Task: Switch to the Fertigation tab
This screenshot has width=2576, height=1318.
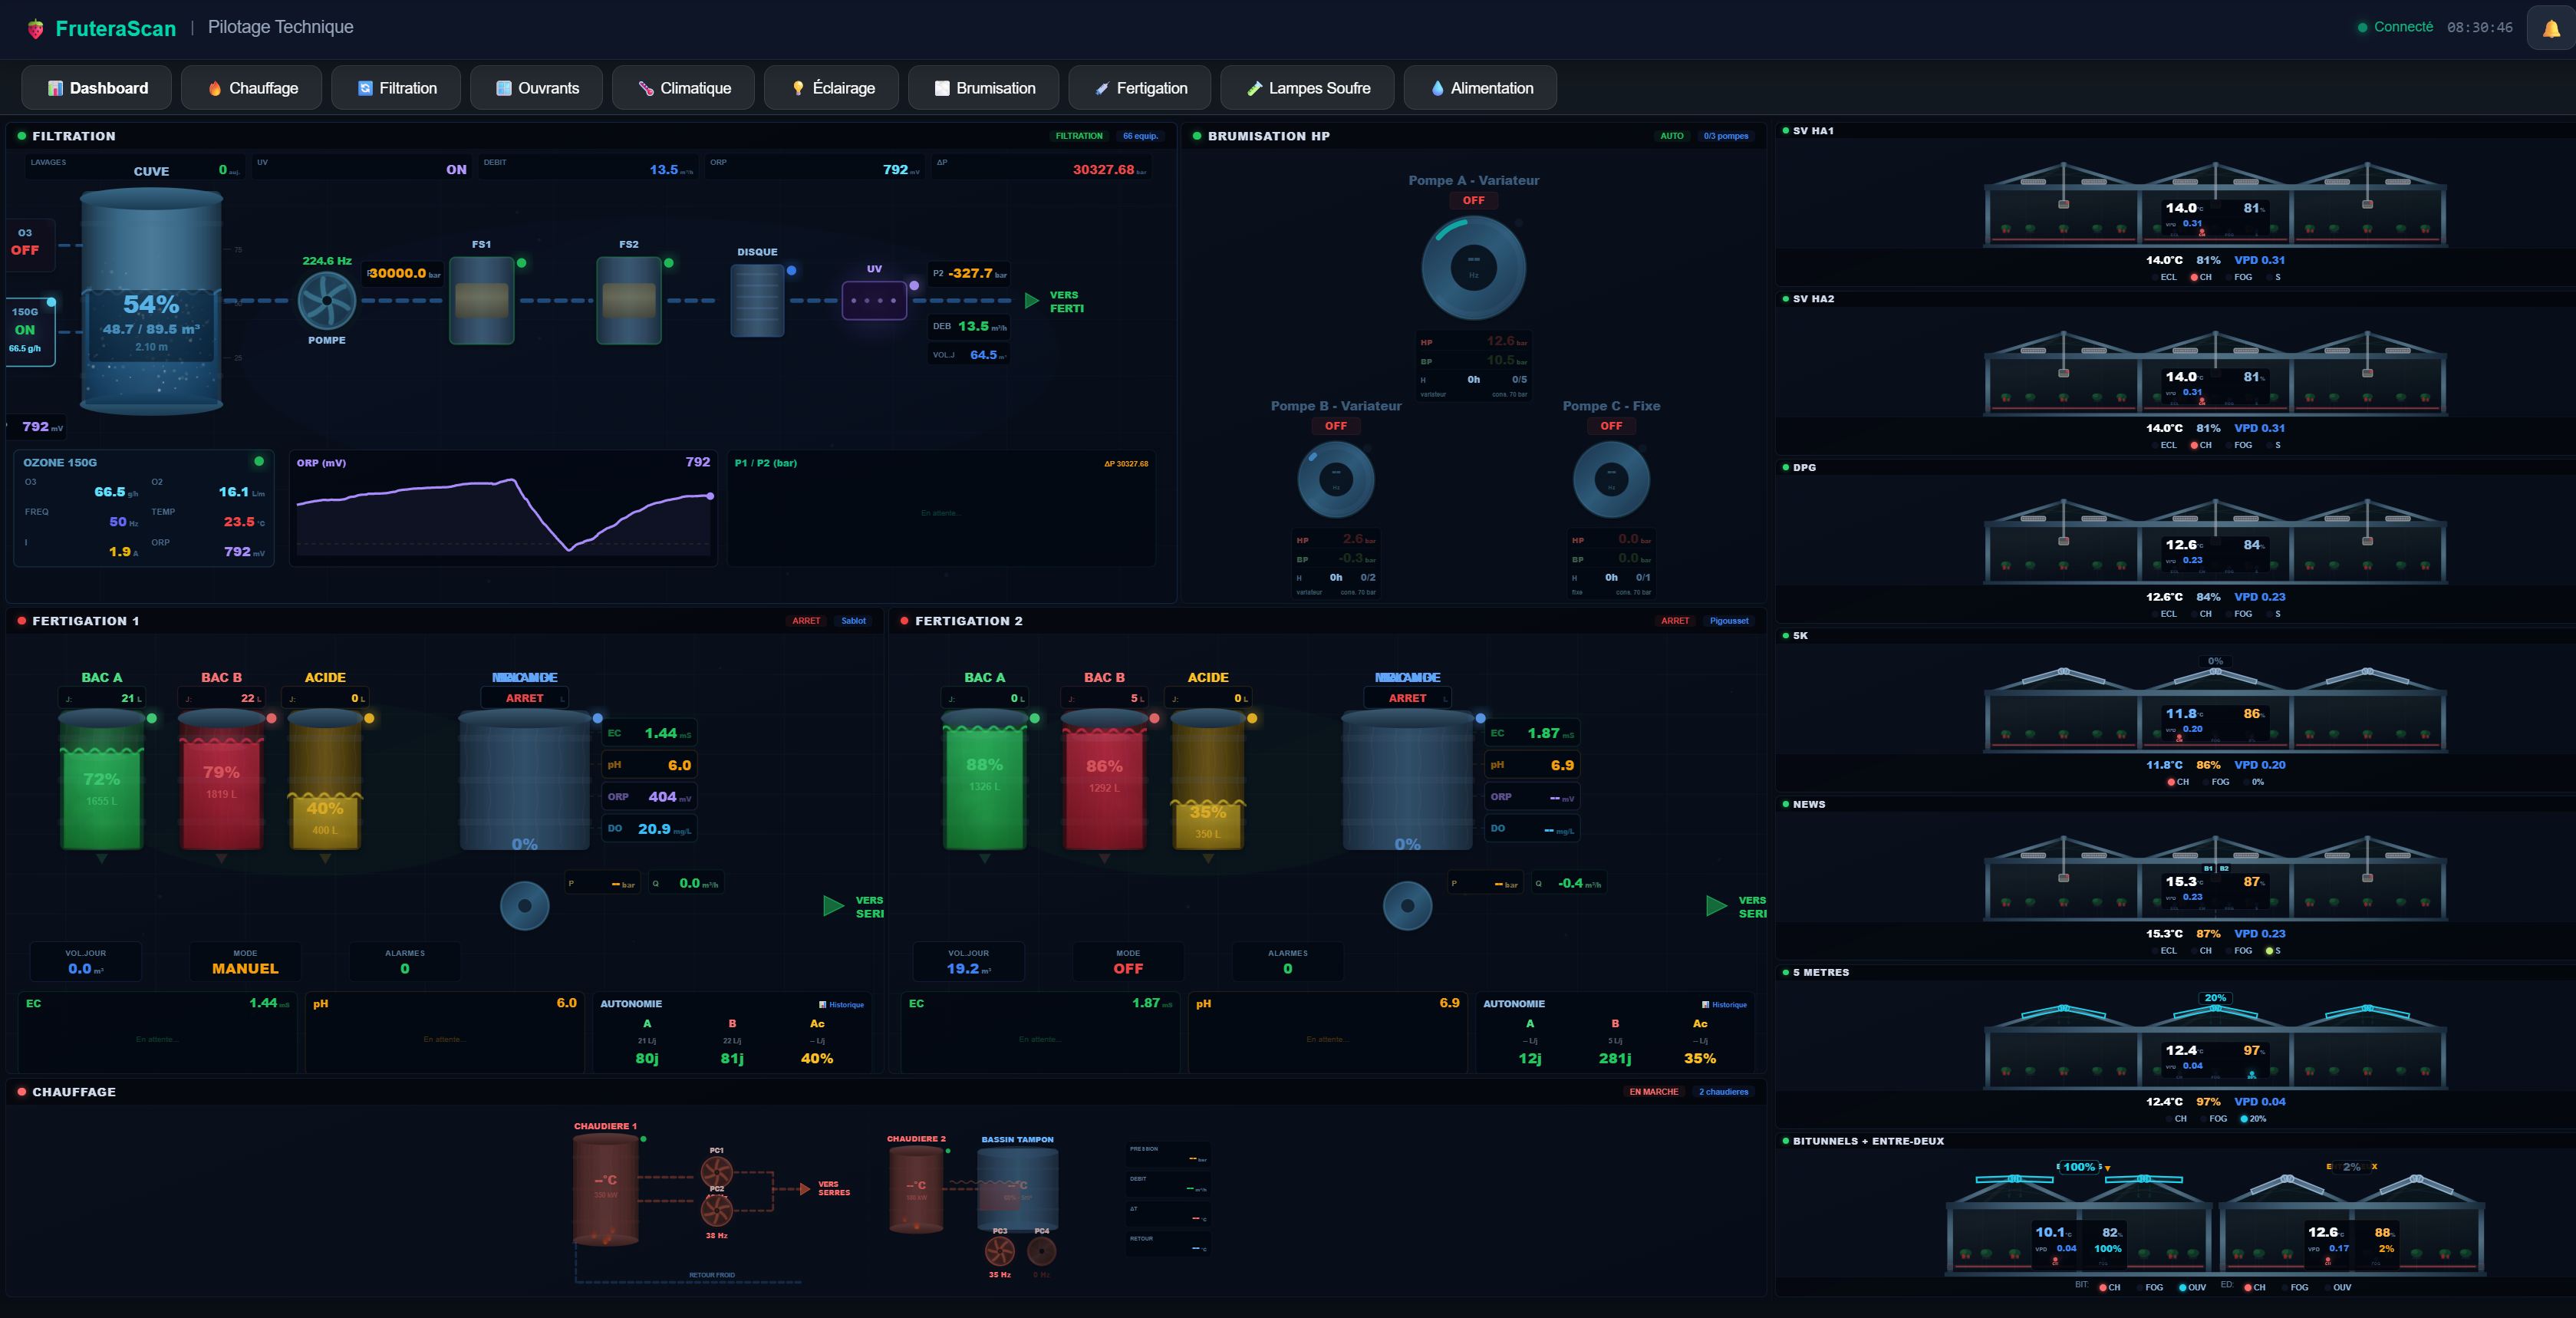Action: click(1139, 88)
